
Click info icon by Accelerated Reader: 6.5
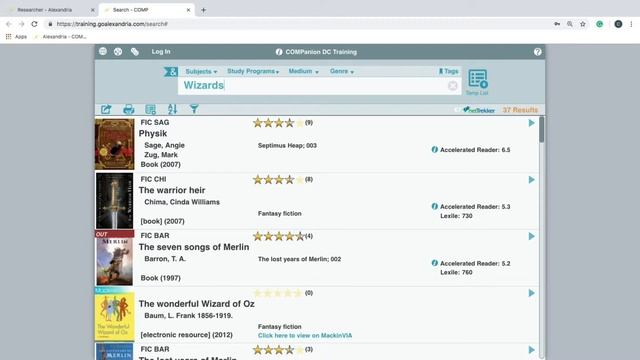(435, 149)
